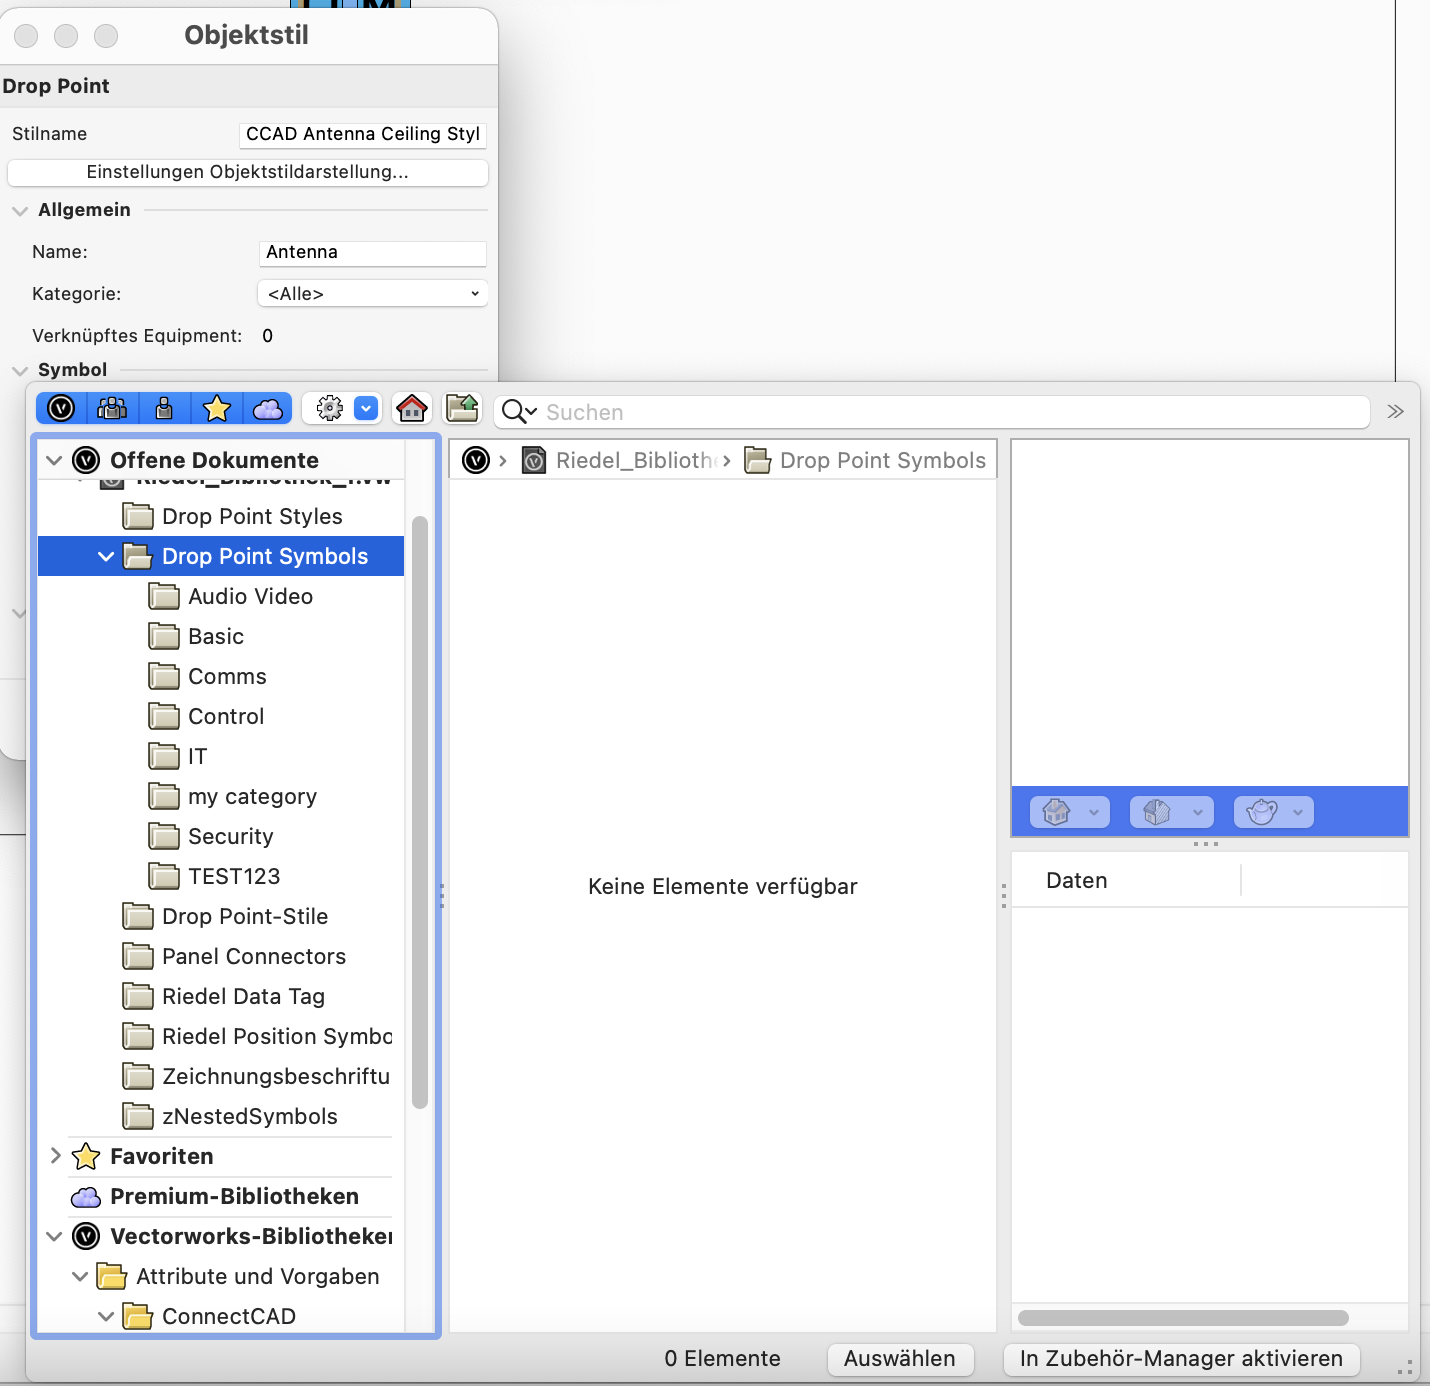Click the Favorites star filter icon
Screen dimensions: 1430x1386
[x=216, y=408]
